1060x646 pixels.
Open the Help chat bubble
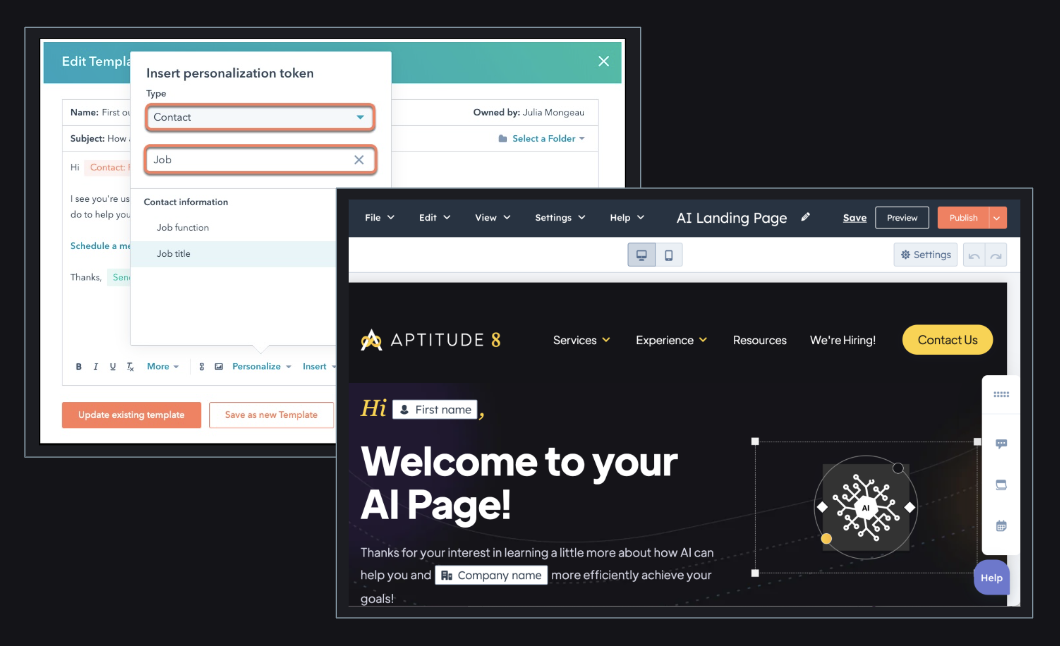992,578
